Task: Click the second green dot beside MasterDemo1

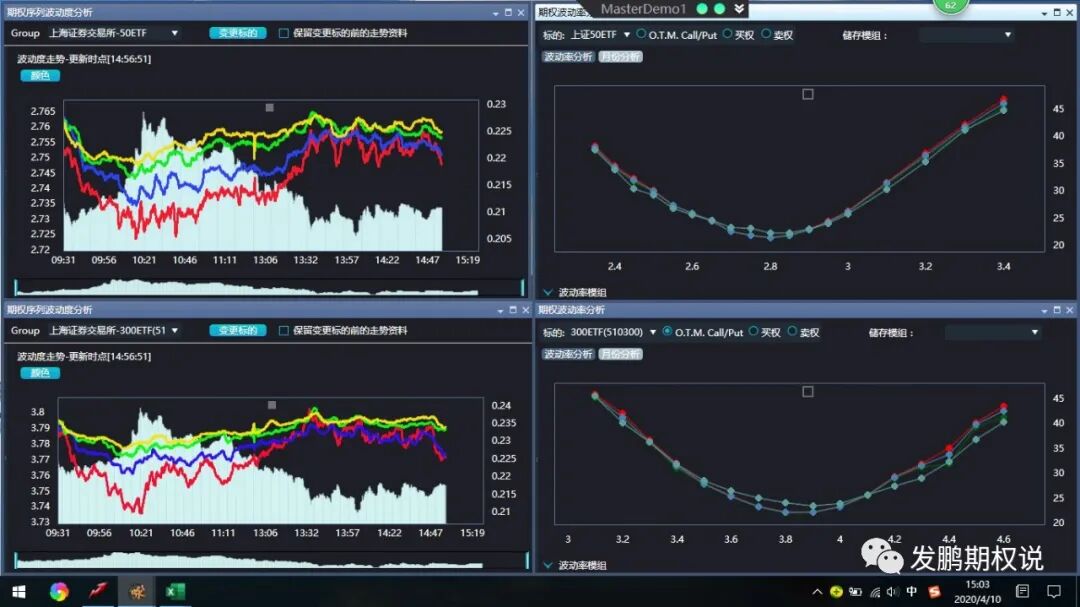Action: 720,8
